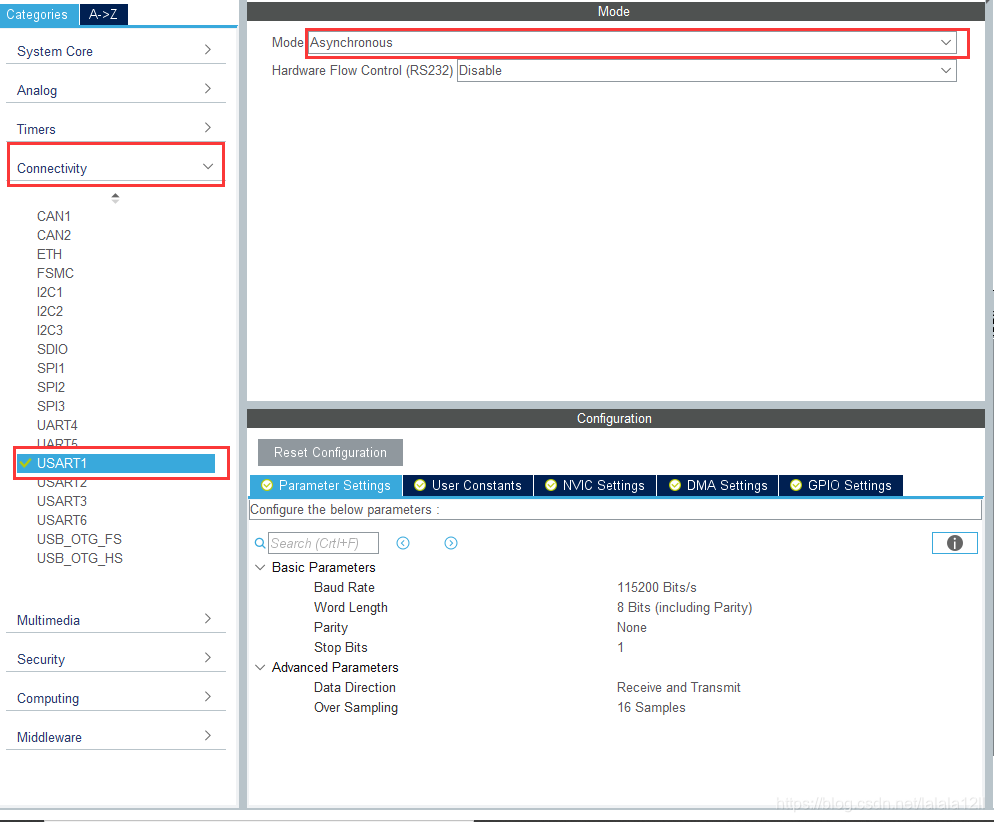Viewport: 994px width, 822px height.
Task: Collapse the Connectivity category
Action: pyautogui.click(x=115, y=168)
